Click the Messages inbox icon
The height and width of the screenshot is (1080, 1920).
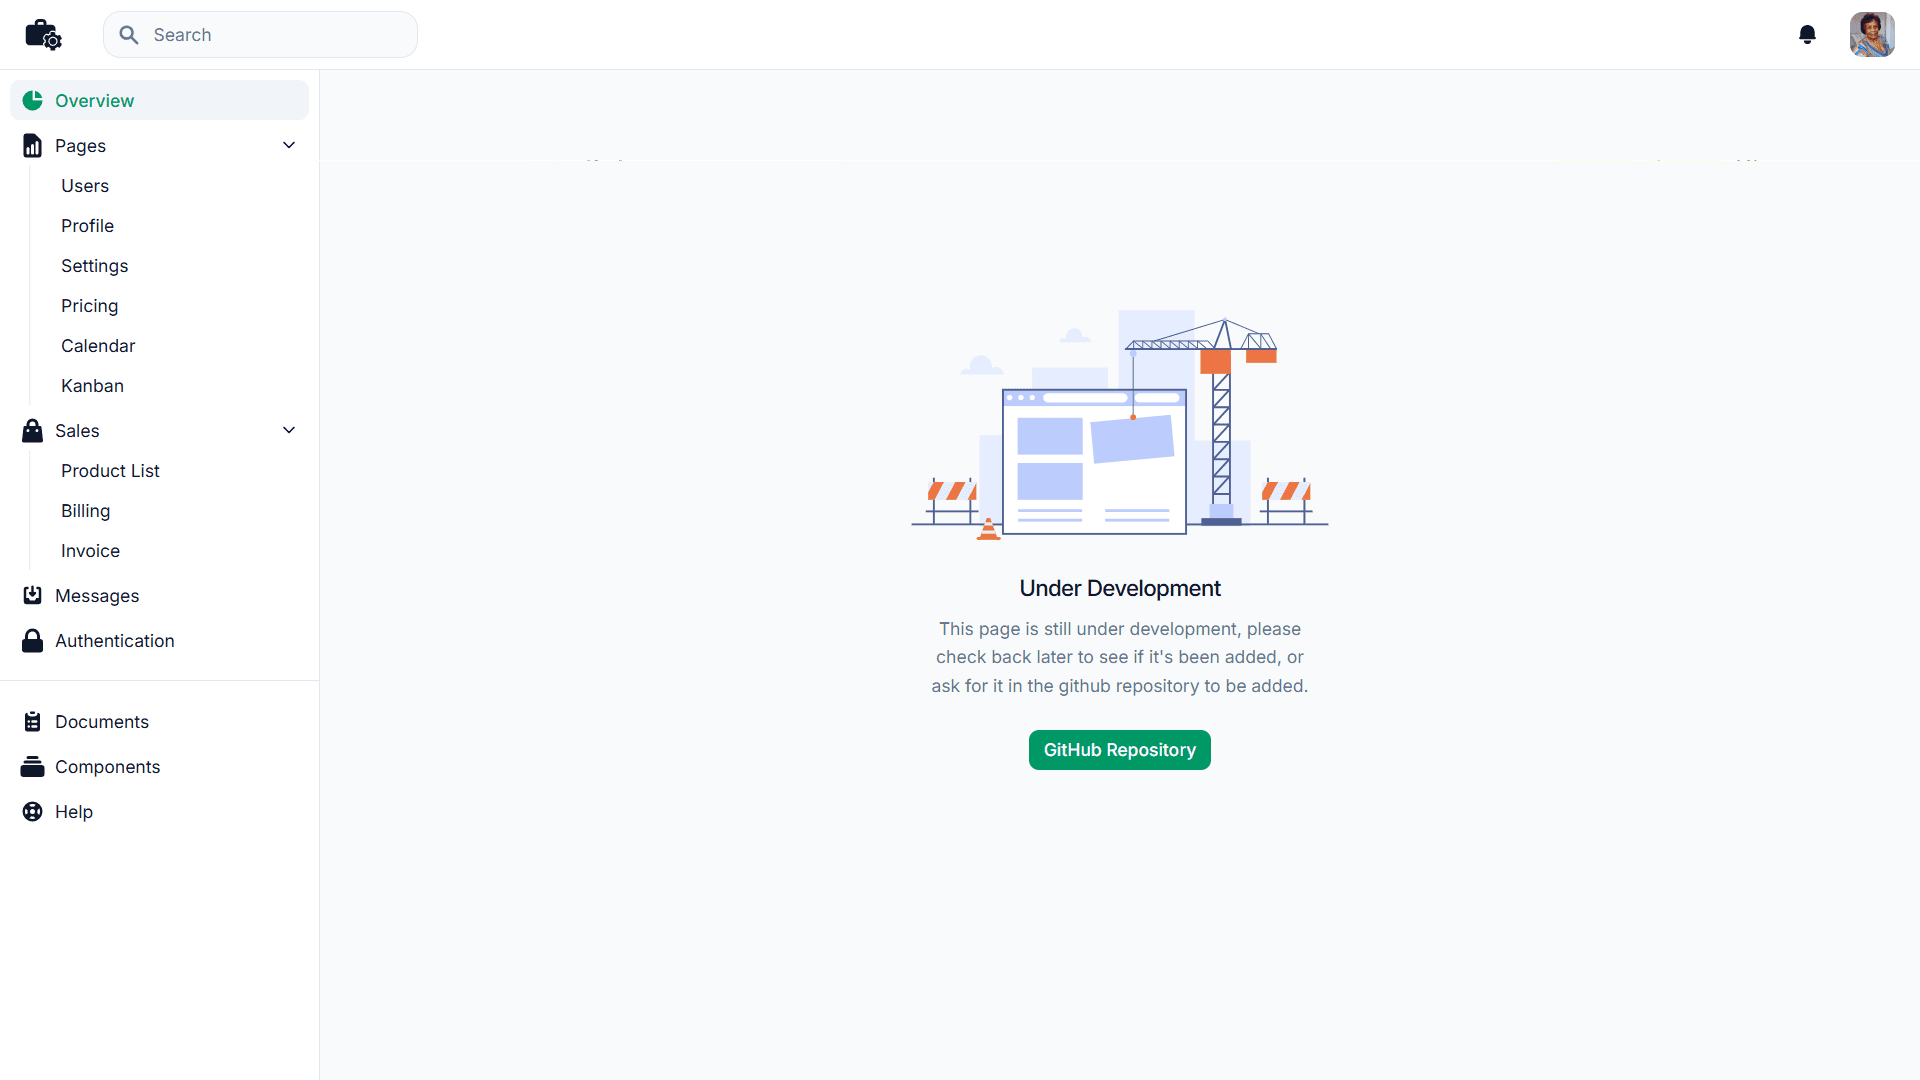tap(33, 596)
